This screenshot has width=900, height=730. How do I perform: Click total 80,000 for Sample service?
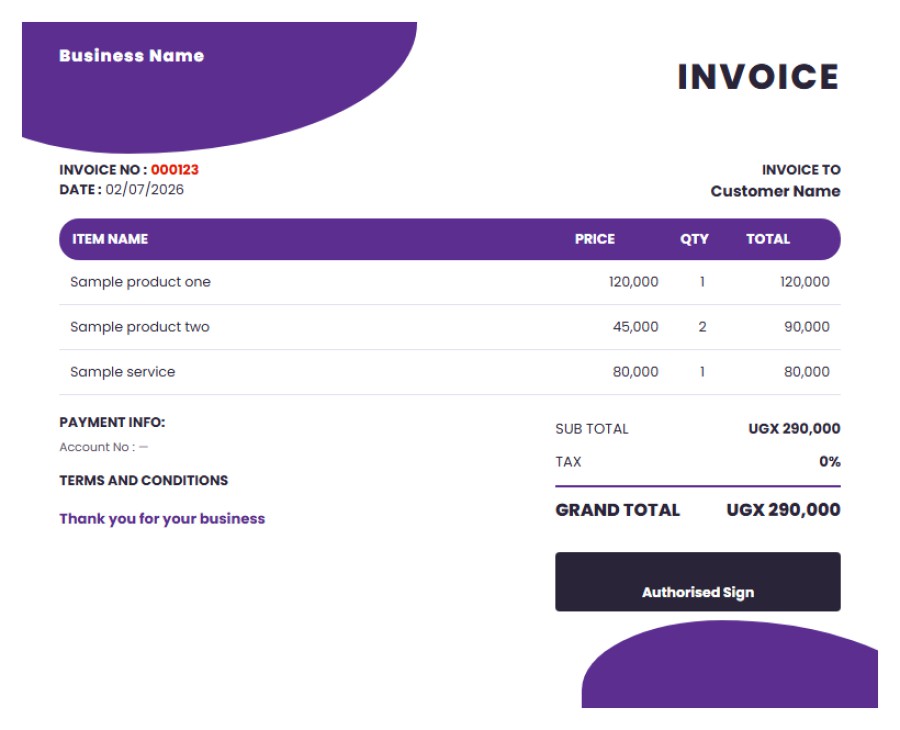click(x=806, y=372)
